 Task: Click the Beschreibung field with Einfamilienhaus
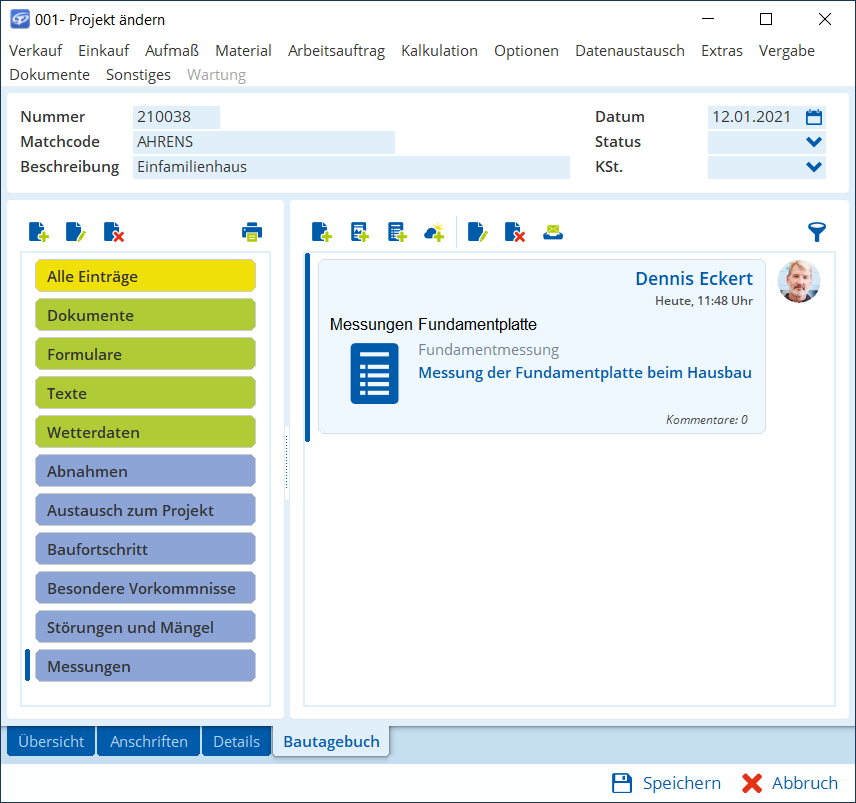click(350, 167)
